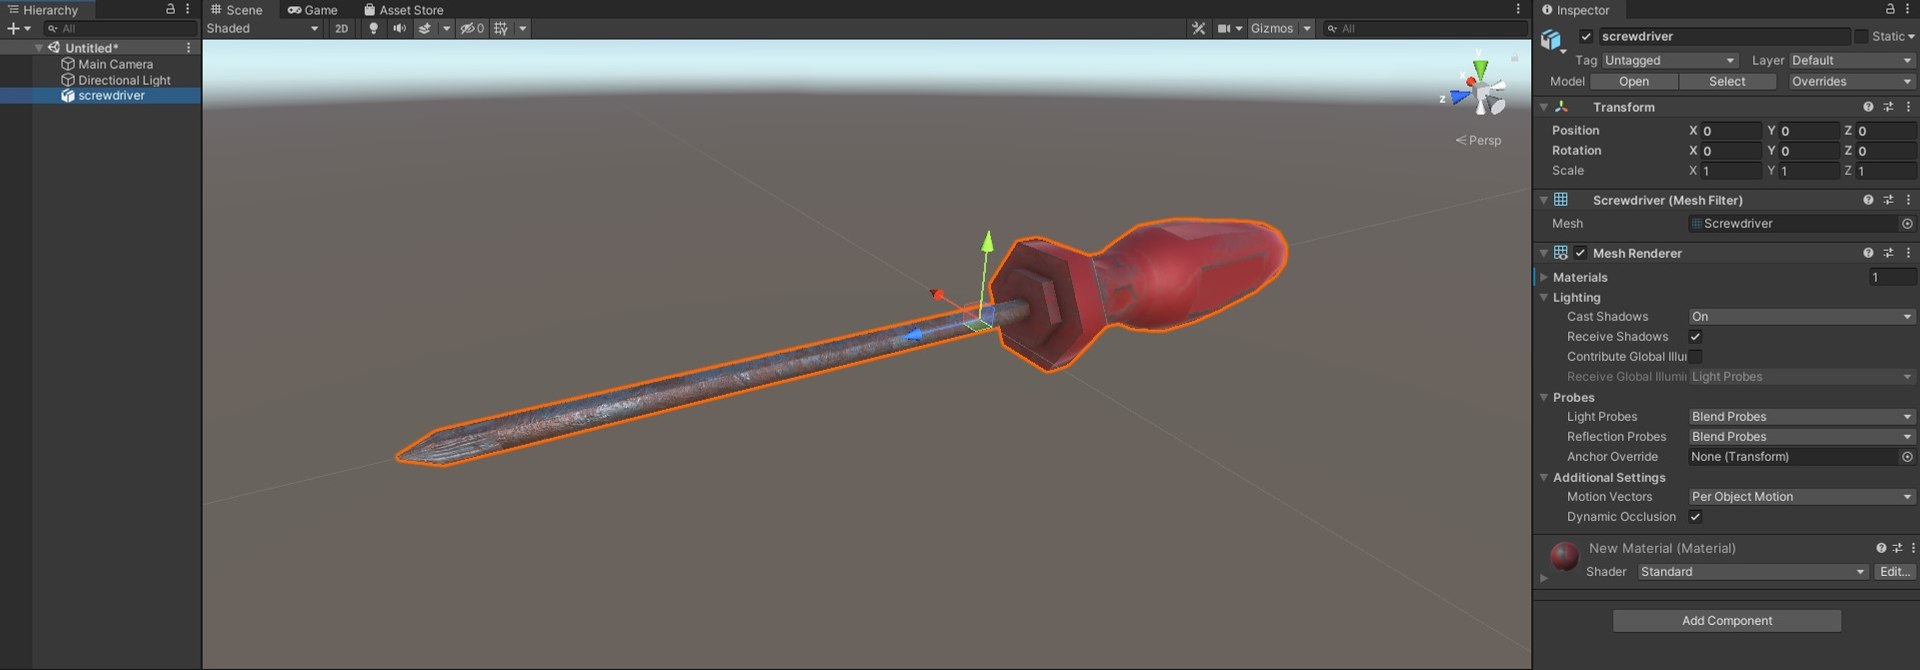The image size is (1920, 670).
Task: Click the Model Open button
Action: click(x=1634, y=82)
